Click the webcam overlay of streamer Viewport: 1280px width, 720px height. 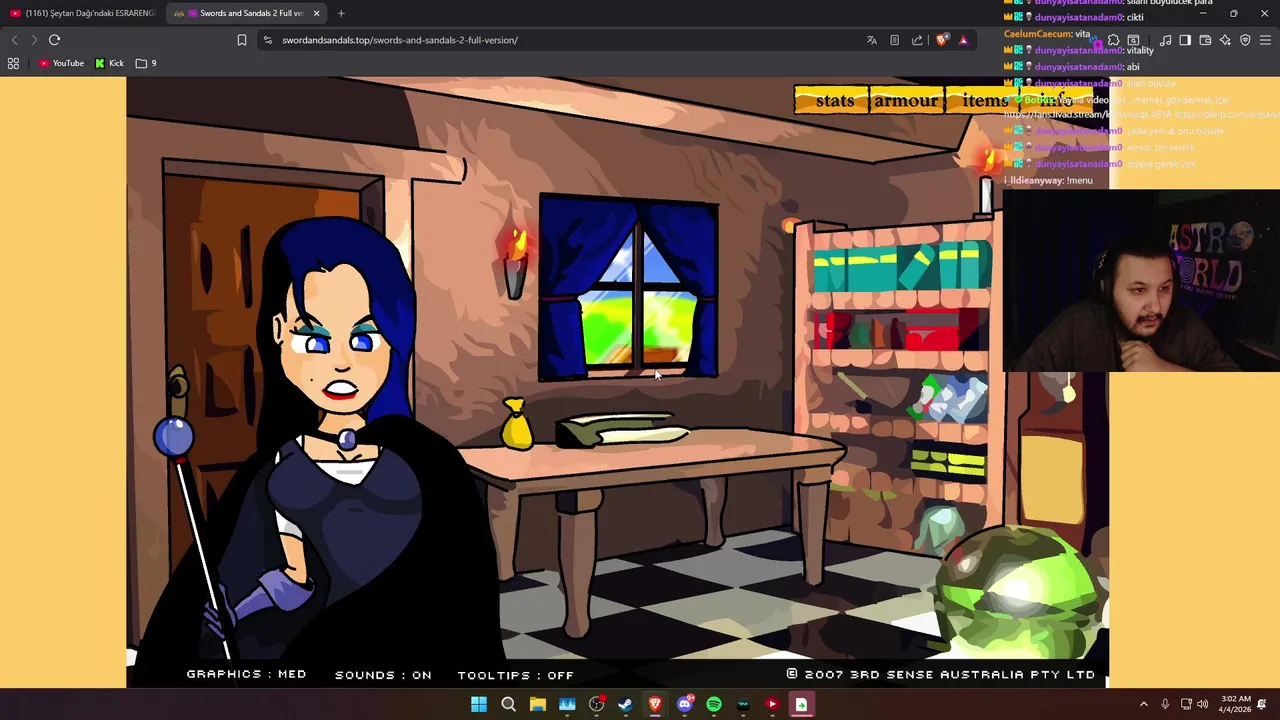tap(1141, 280)
